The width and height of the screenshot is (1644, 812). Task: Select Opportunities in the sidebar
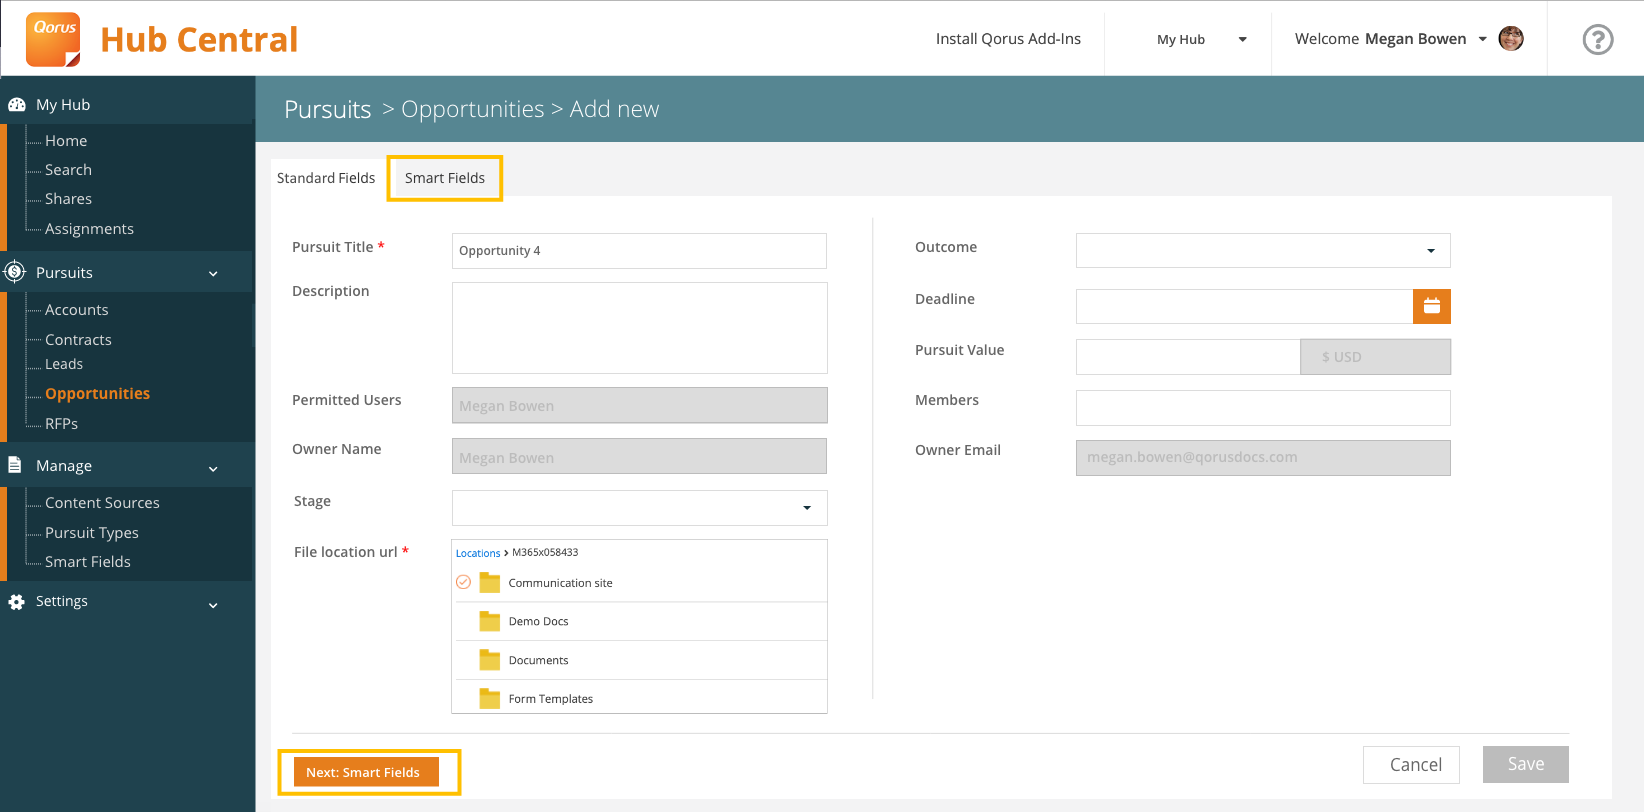(97, 394)
